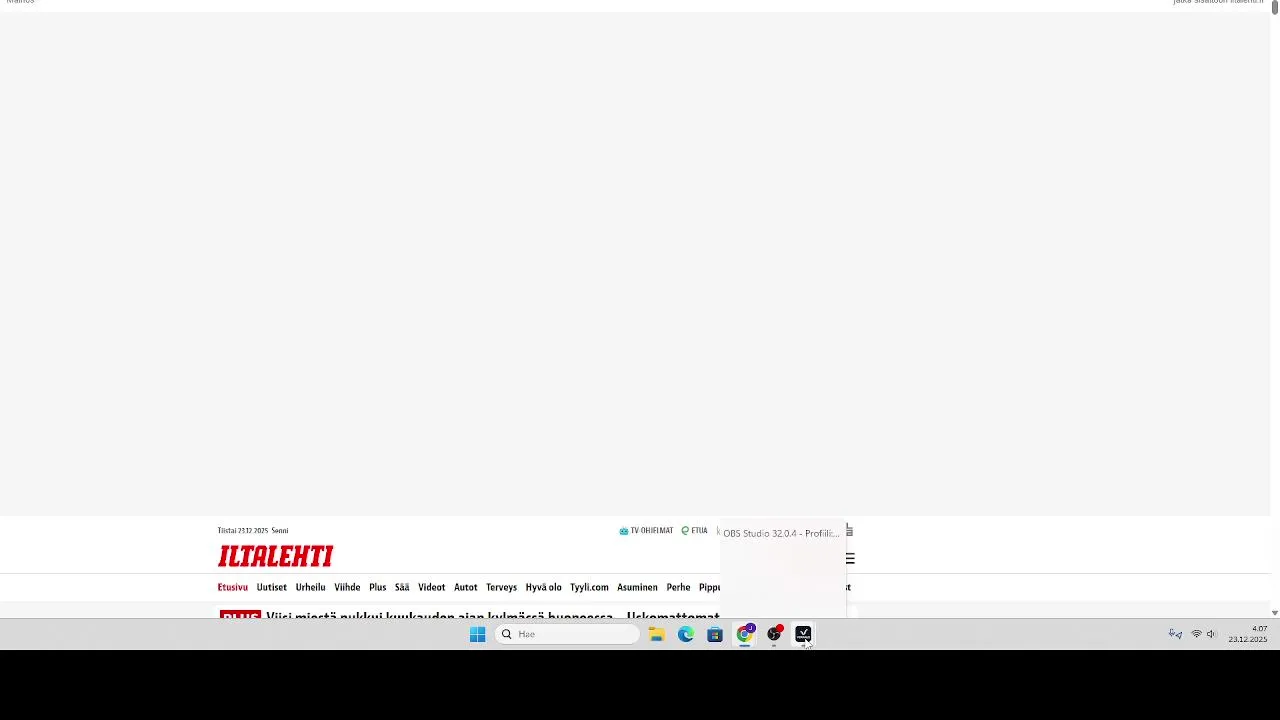The height and width of the screenshot is (720, 1280).
Task: Open the Tyyli.com section
Action: pyautogui.click(x=589, y=588)
